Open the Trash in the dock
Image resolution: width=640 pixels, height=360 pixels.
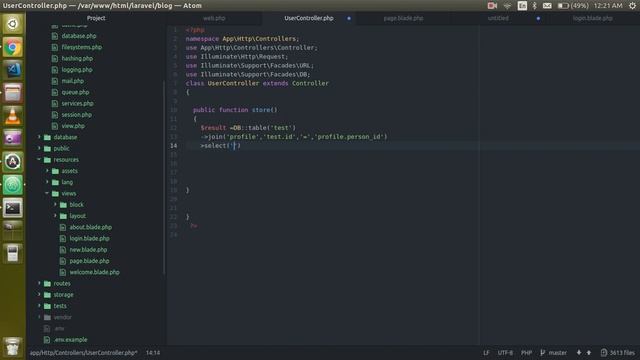pos(13,347)
